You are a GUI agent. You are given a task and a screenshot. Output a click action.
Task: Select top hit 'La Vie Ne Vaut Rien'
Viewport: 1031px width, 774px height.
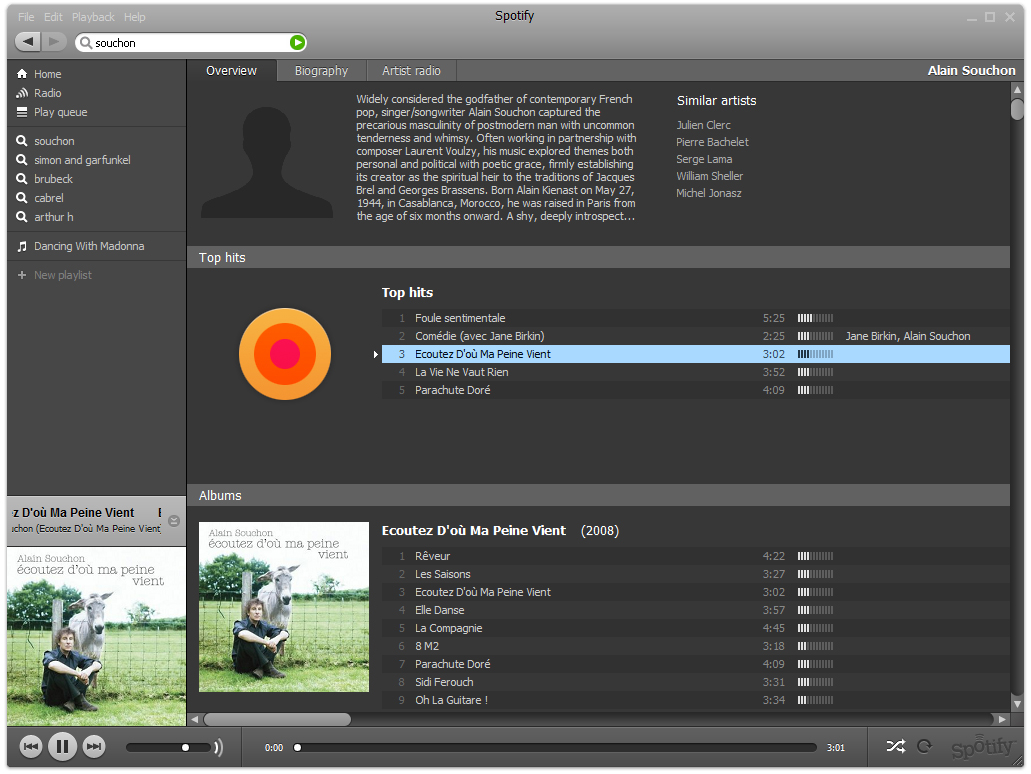click(x=696, y=372)
